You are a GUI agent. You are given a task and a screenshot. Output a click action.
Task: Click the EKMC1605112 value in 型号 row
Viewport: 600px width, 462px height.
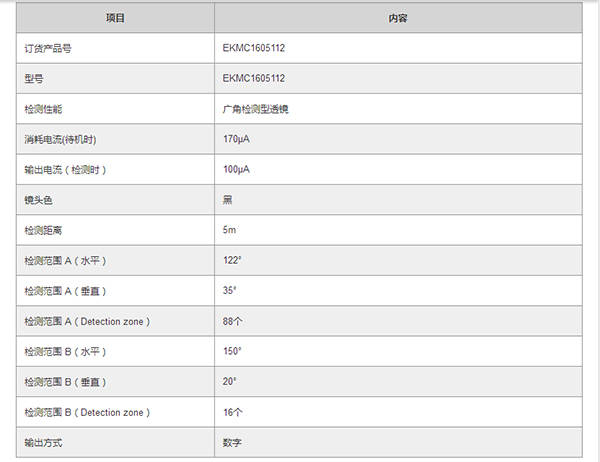(x=254, y=78)
